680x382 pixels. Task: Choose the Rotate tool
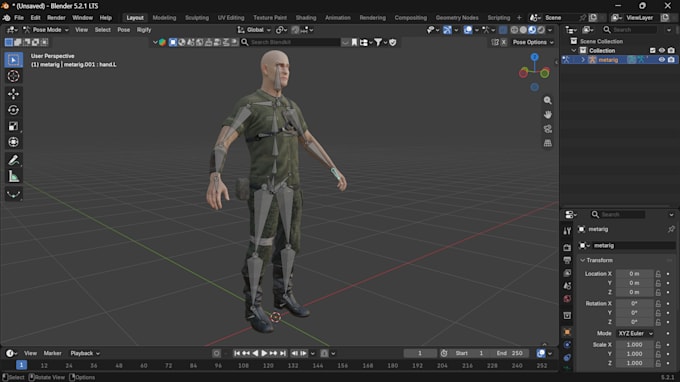[13, 110]
